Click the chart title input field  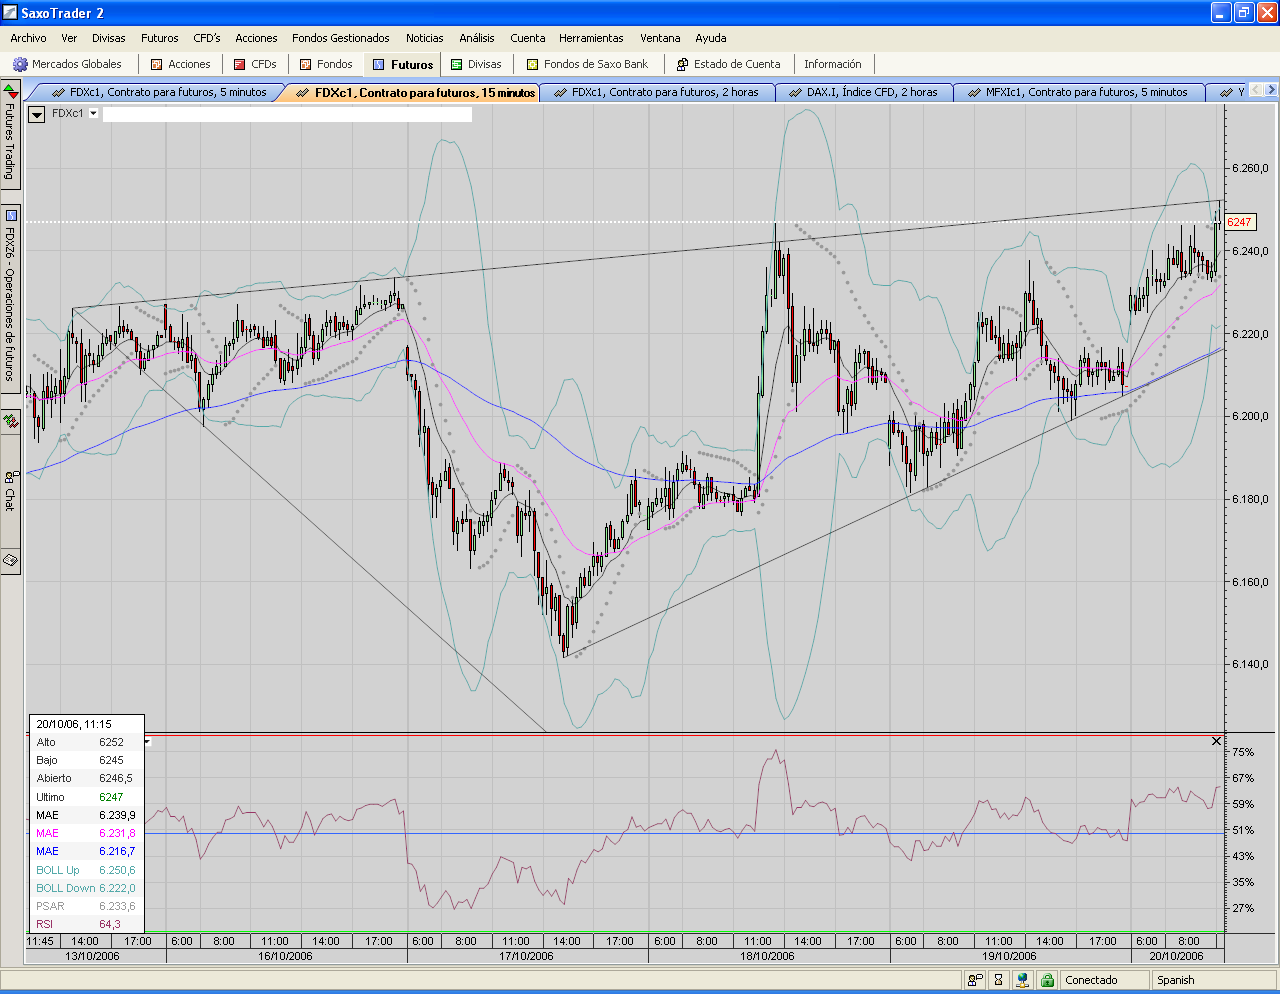coord(287,114)
